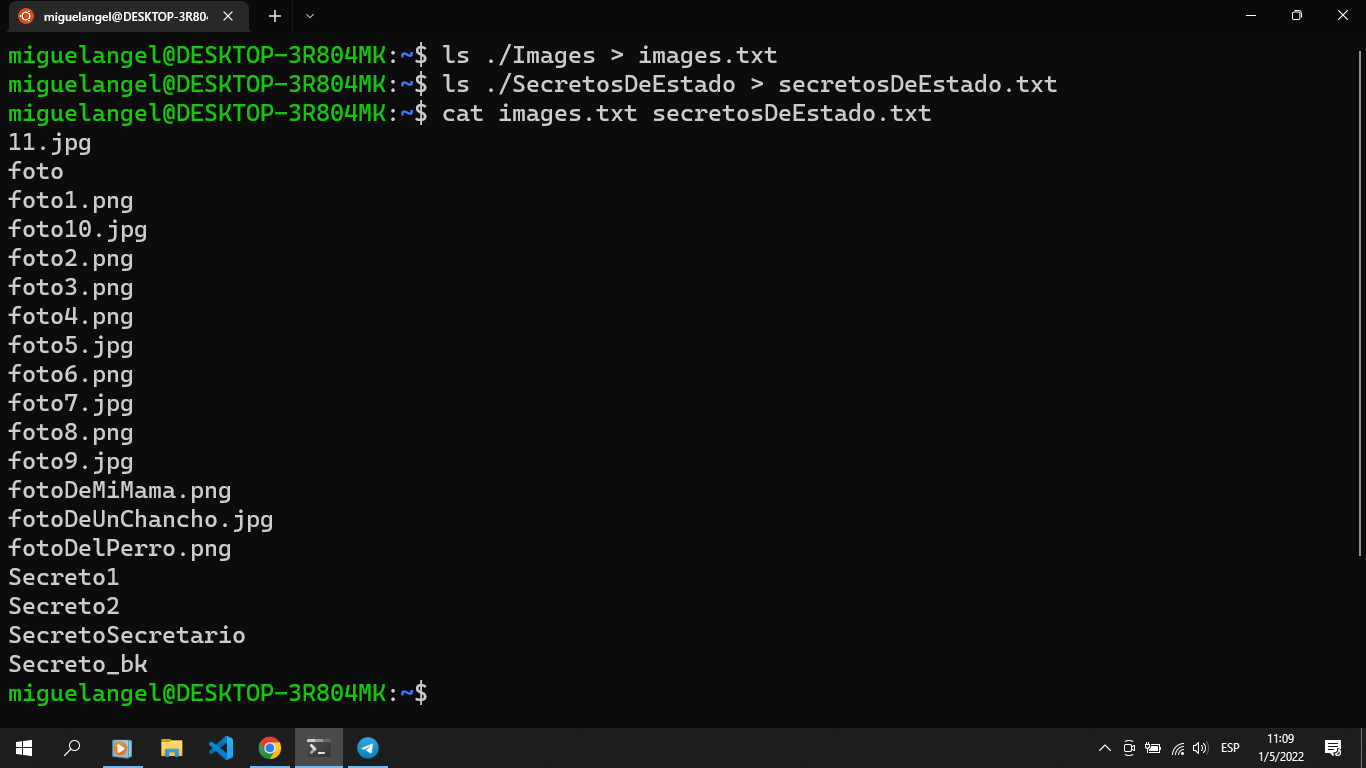
Task: Switch to the Windows Terminal taskbar icon
Action: (318, 748)
